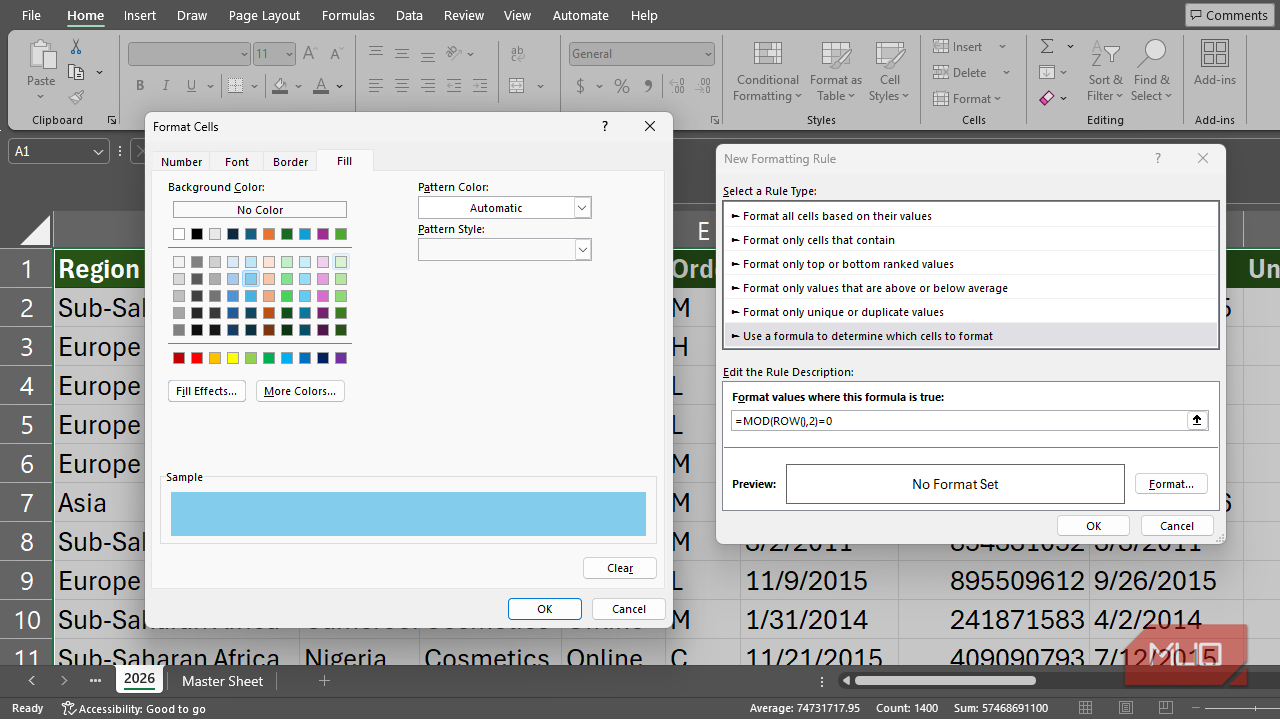Open Cell Styles dropdown

pyautogui.click(x=890, y=72)
